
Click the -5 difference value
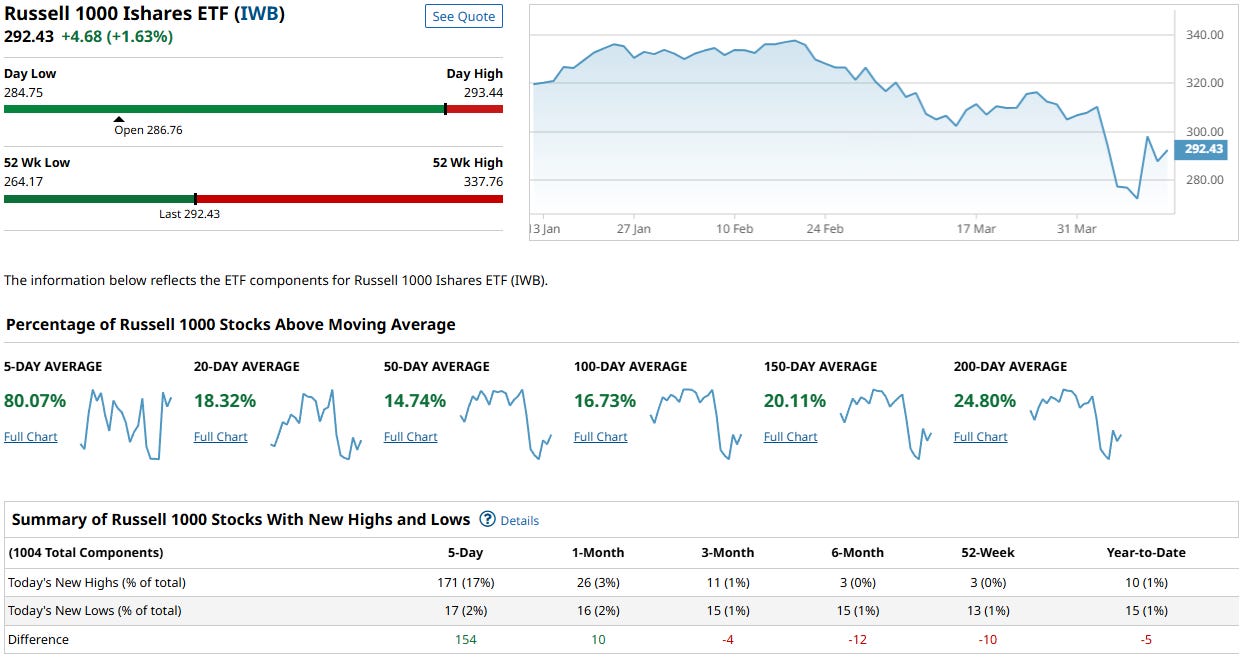coord(1146,640)
